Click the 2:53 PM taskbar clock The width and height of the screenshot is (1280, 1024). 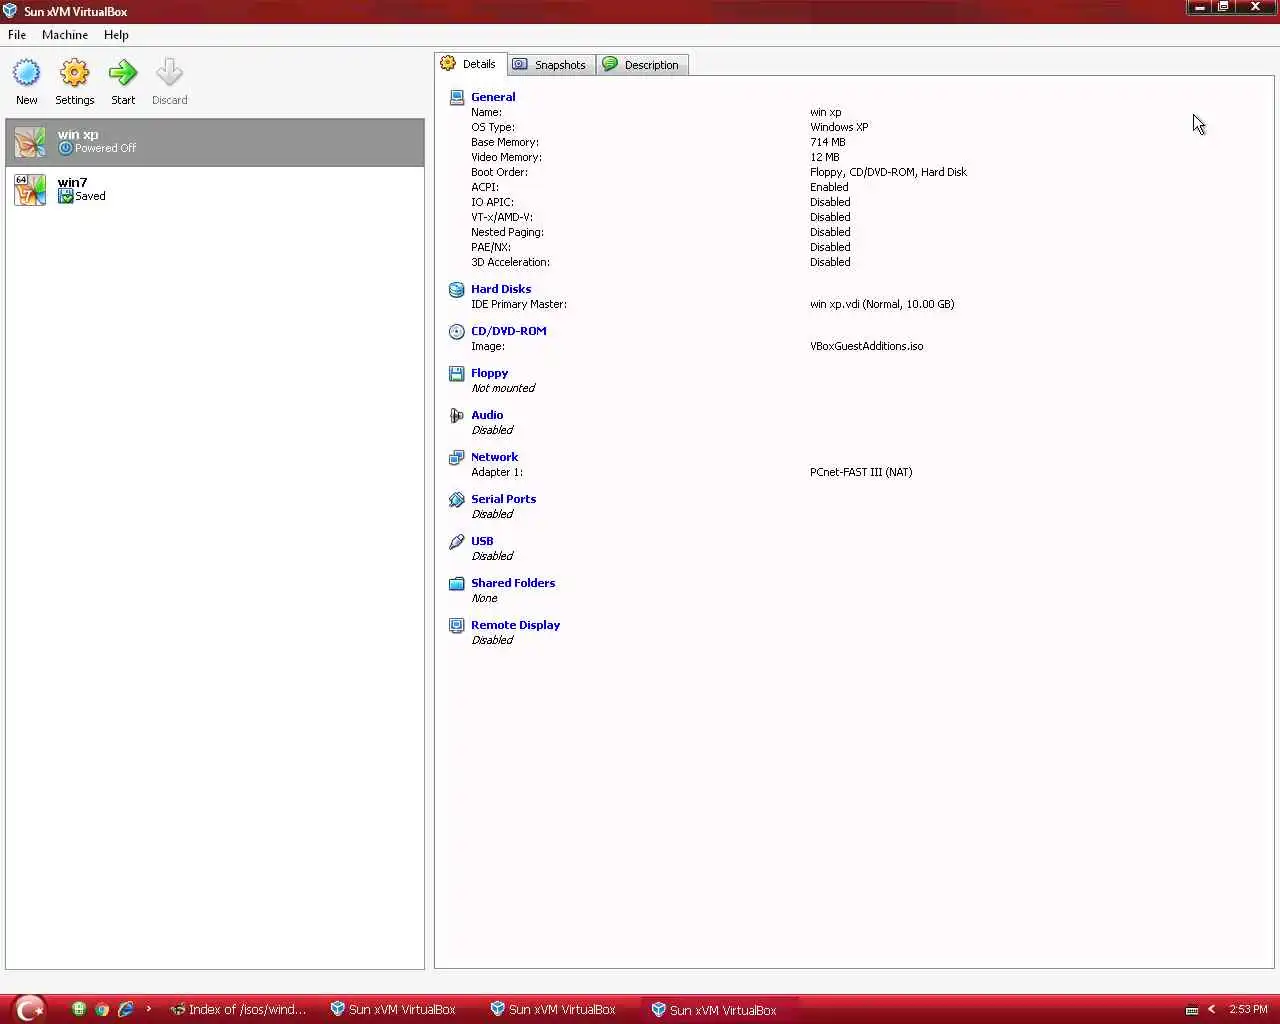1248,1009
